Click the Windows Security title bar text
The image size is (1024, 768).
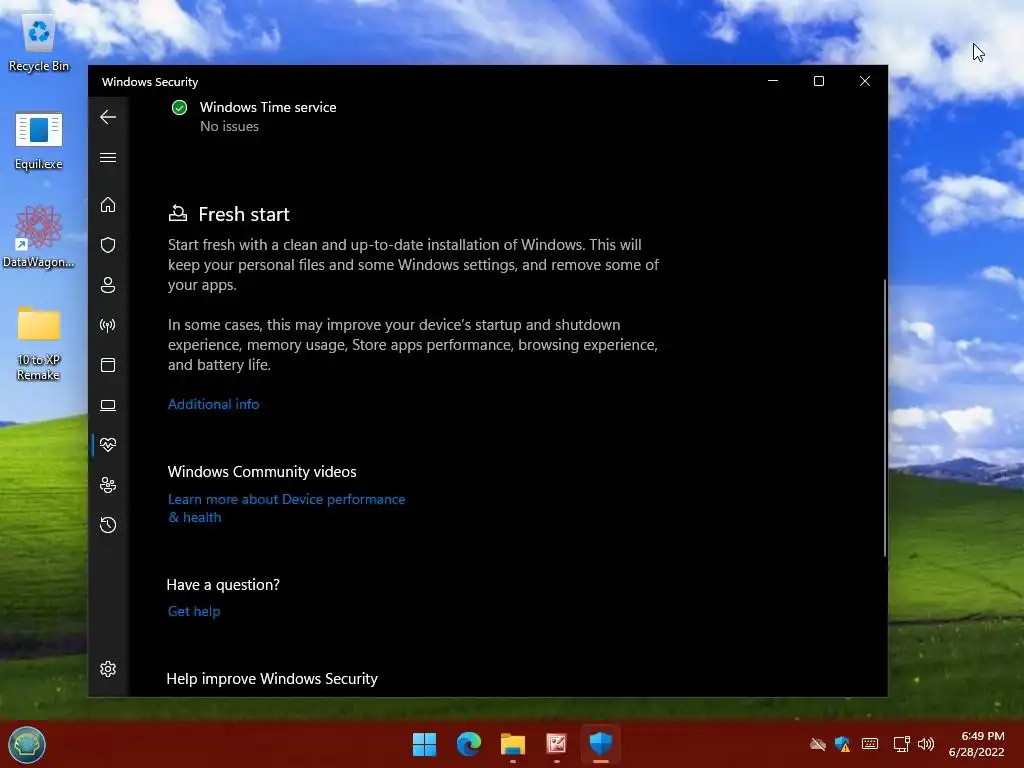click(x=150, y=82)
